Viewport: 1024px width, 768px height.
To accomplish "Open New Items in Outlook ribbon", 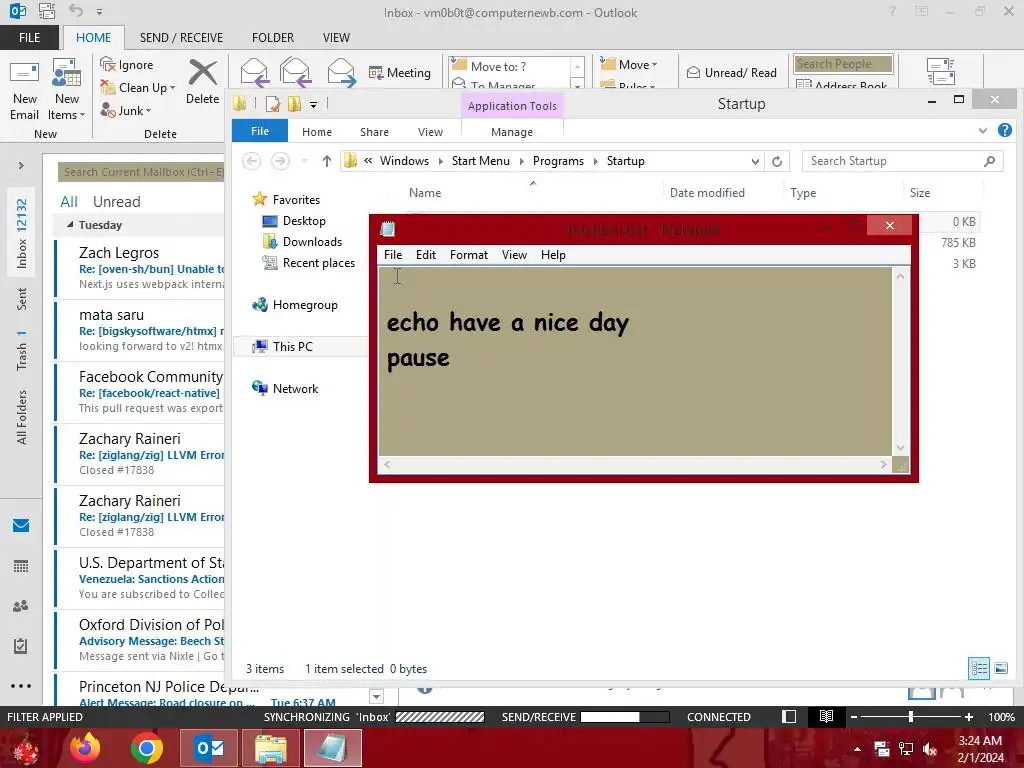I will 67,91.
